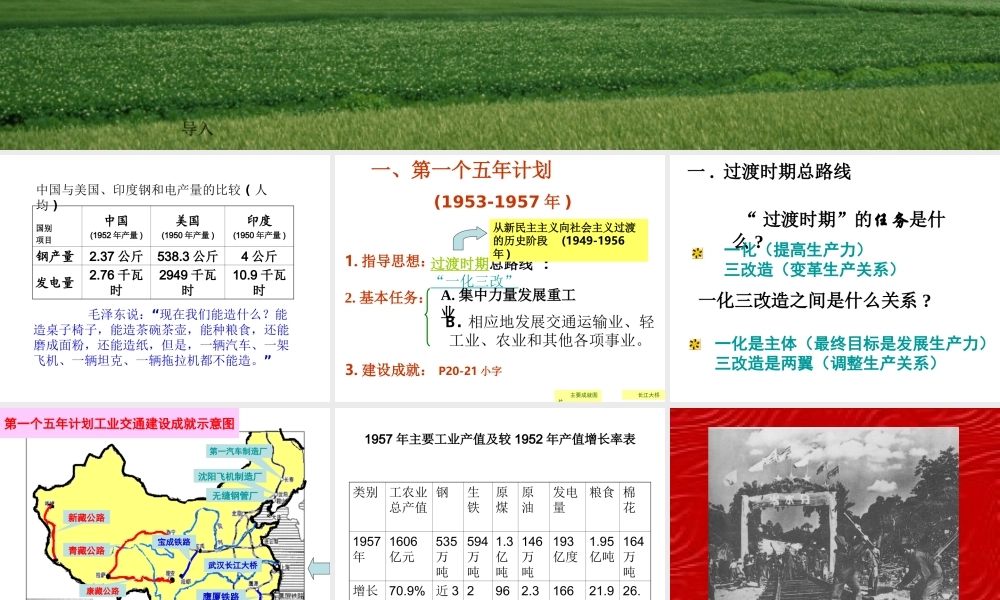Screen dimensions: 1000x600
Task: Click the cell 70.9% in 增长 row
Action: (408, 591)
